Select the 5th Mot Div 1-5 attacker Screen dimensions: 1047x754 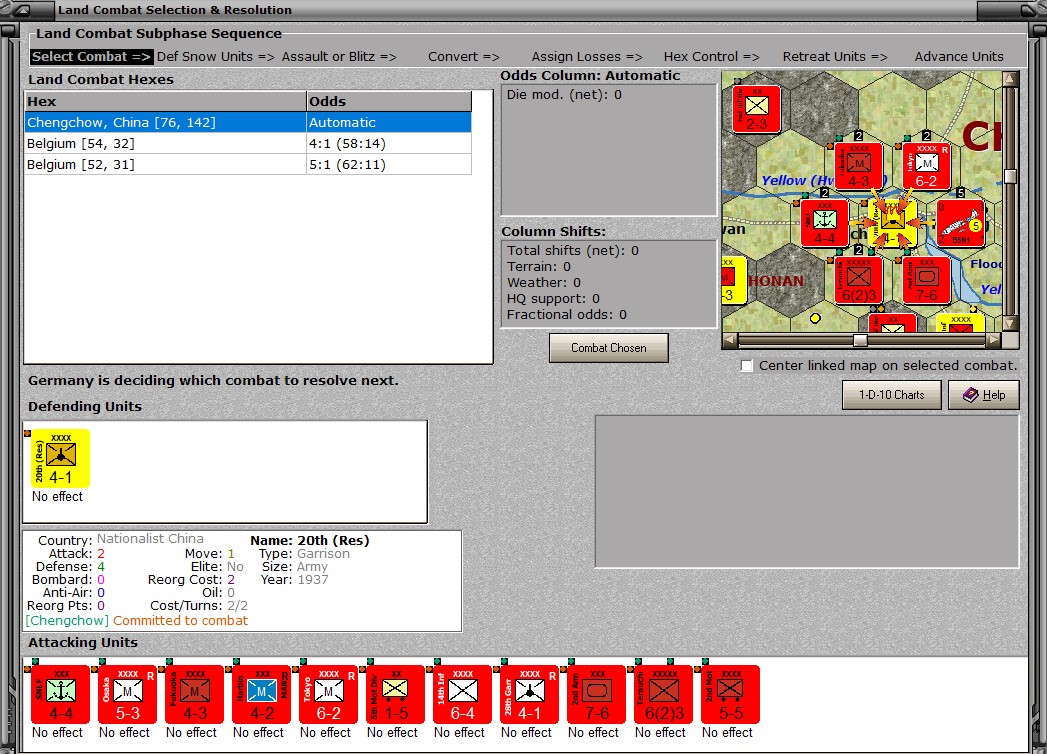[395, 694]
